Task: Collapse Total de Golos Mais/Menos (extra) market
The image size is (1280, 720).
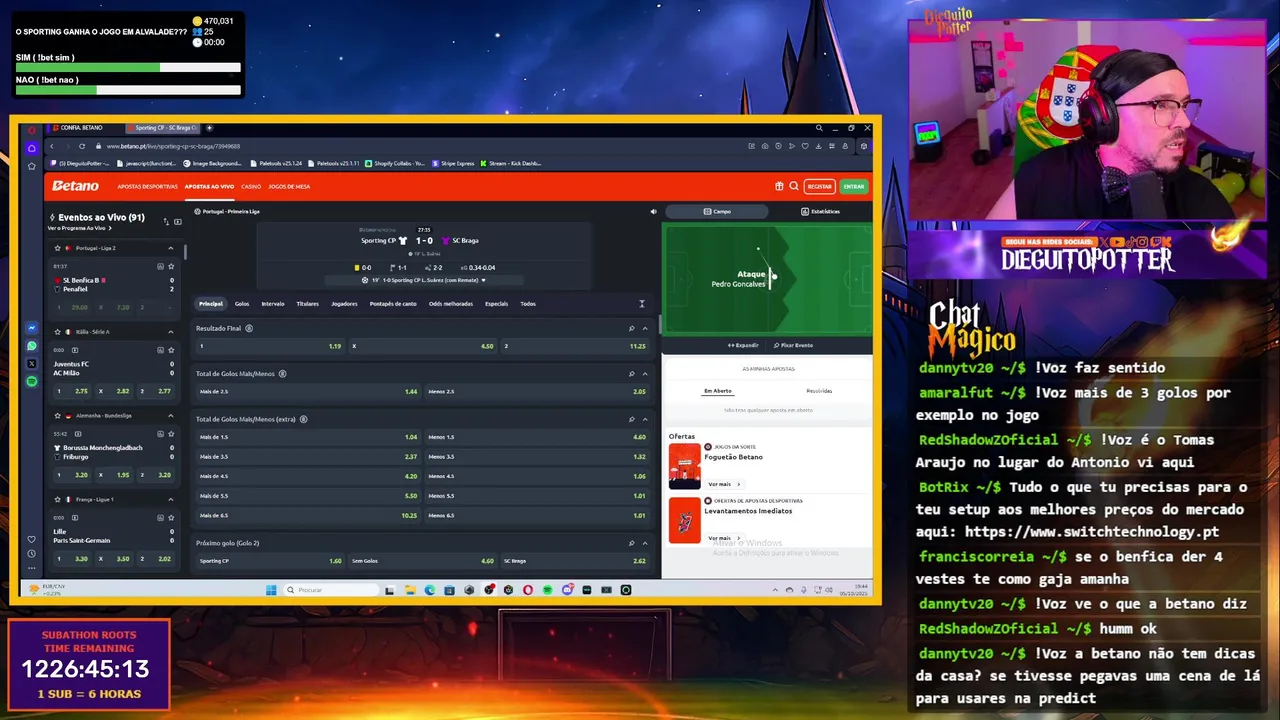Action: (645, 419)
